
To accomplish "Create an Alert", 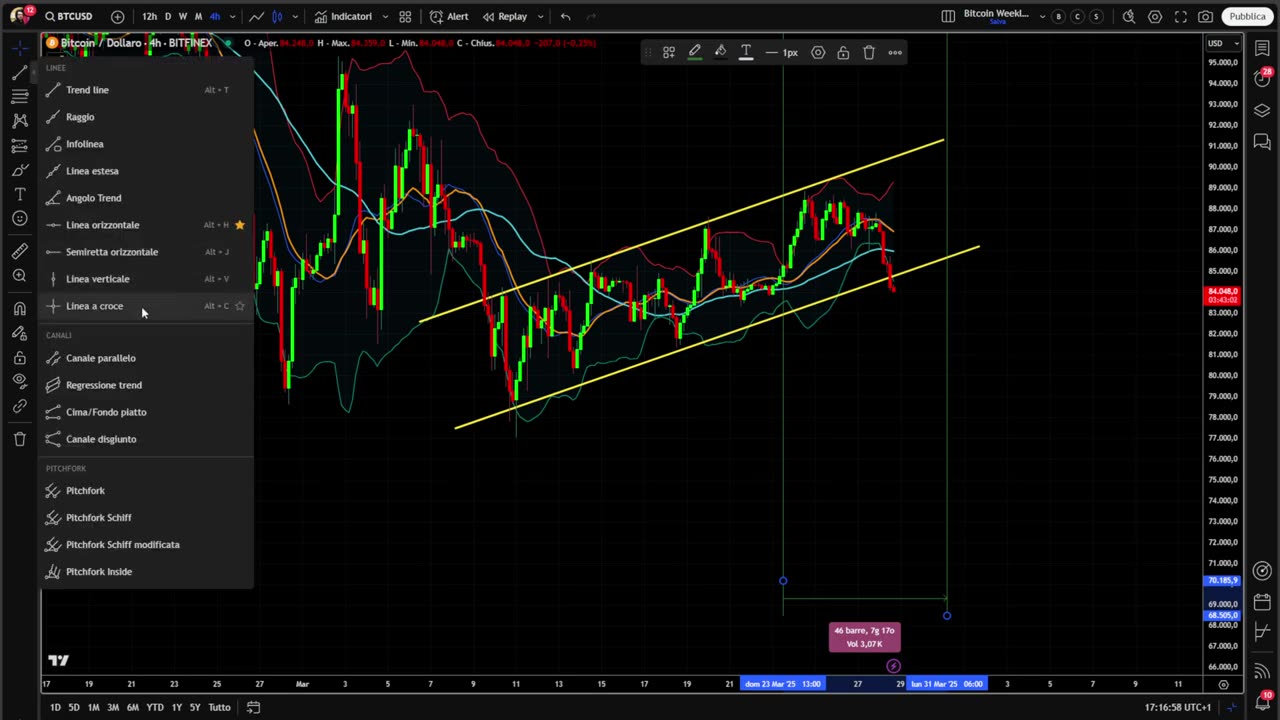I will click(449, 16).
